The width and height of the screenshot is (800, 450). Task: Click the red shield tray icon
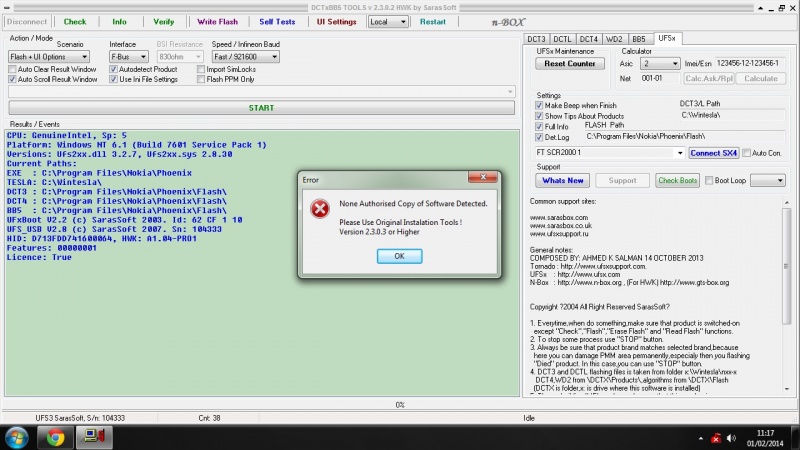tap(716, 438)
